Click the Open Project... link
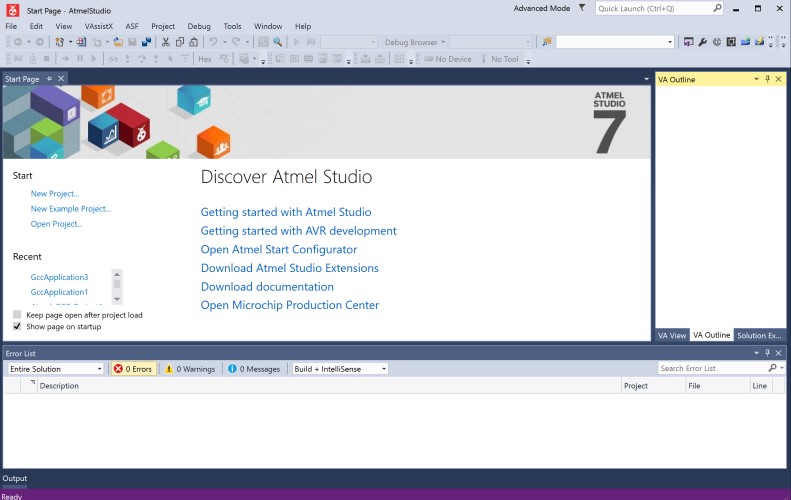 56,224
